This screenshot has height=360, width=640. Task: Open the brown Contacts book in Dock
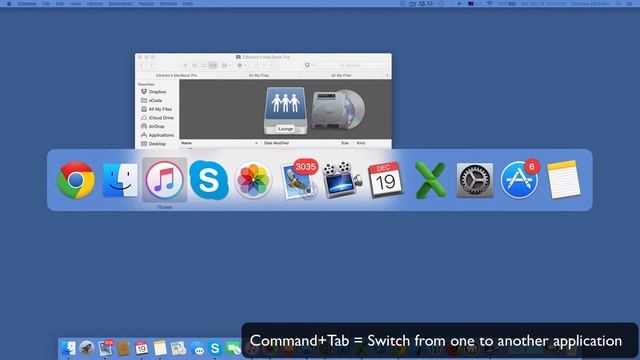pos(123,348)
